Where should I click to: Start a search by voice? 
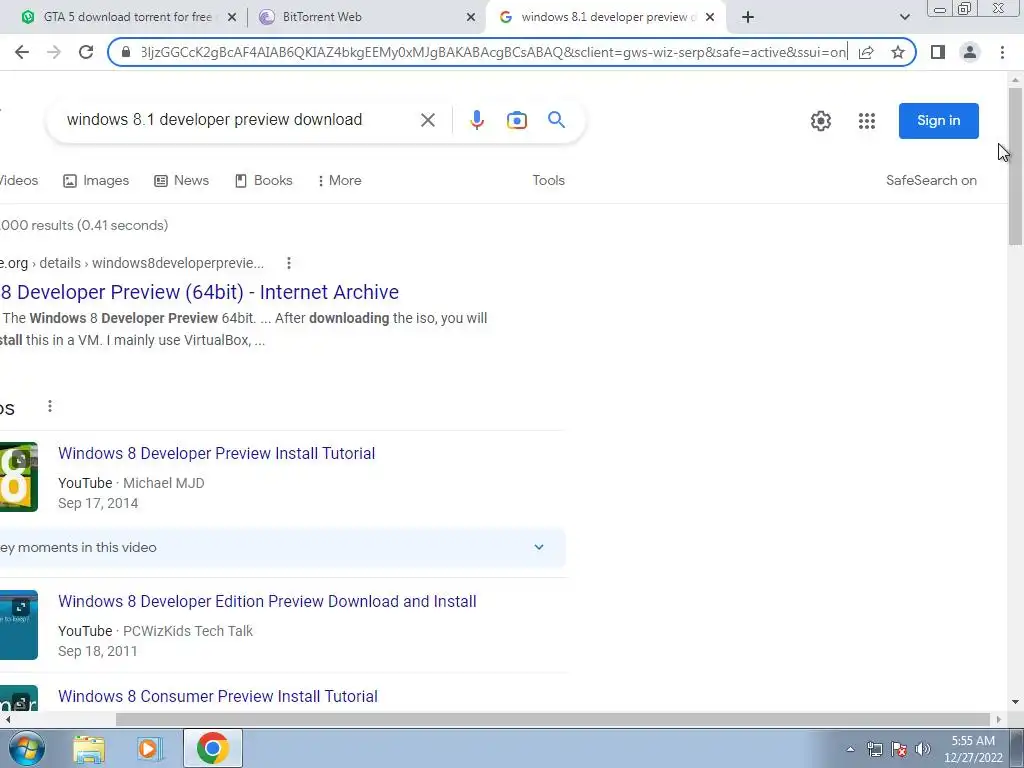tap(477, 120)
